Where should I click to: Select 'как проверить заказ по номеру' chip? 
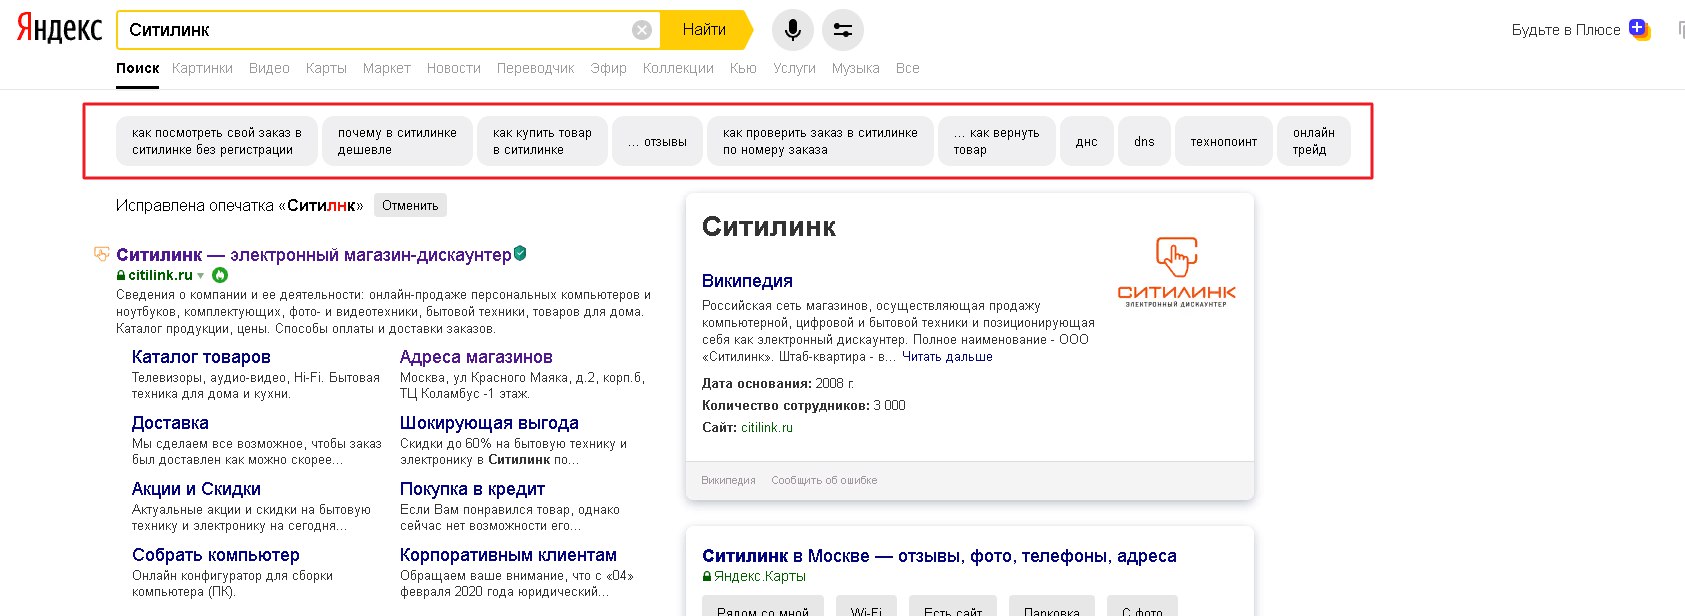pyautogui.click(x=820, y=141)
